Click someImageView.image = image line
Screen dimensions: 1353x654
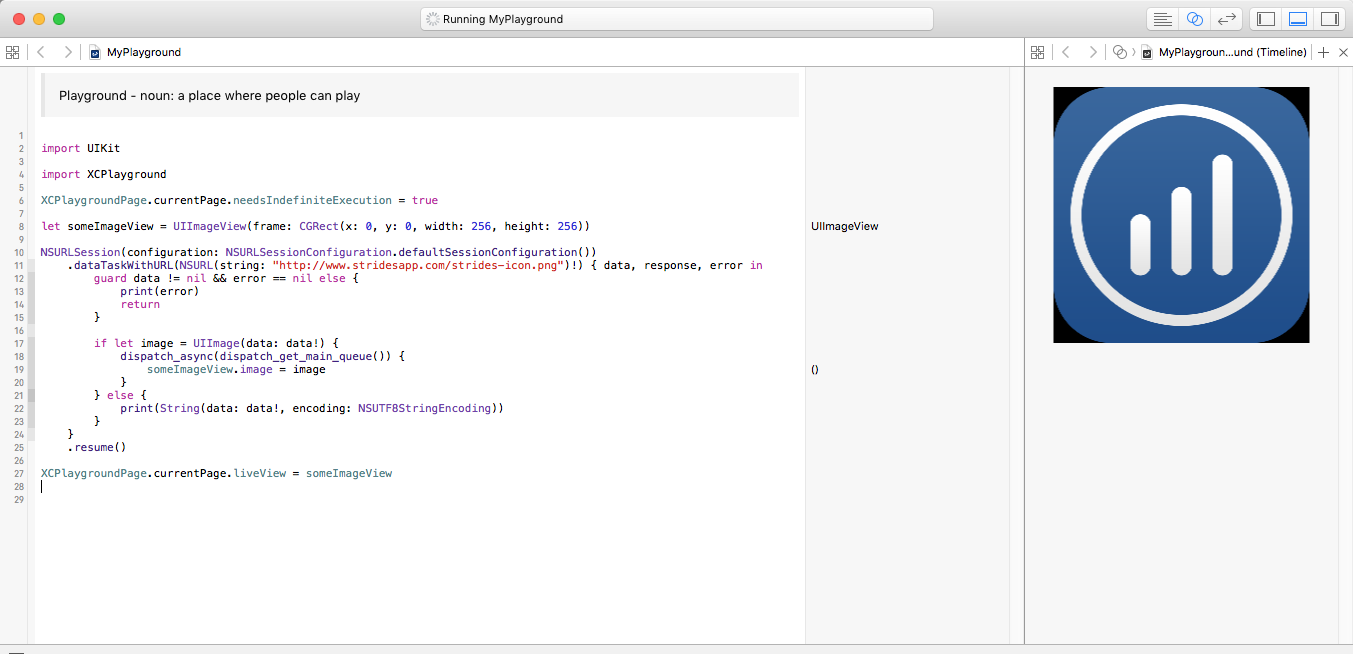[236, 369]
